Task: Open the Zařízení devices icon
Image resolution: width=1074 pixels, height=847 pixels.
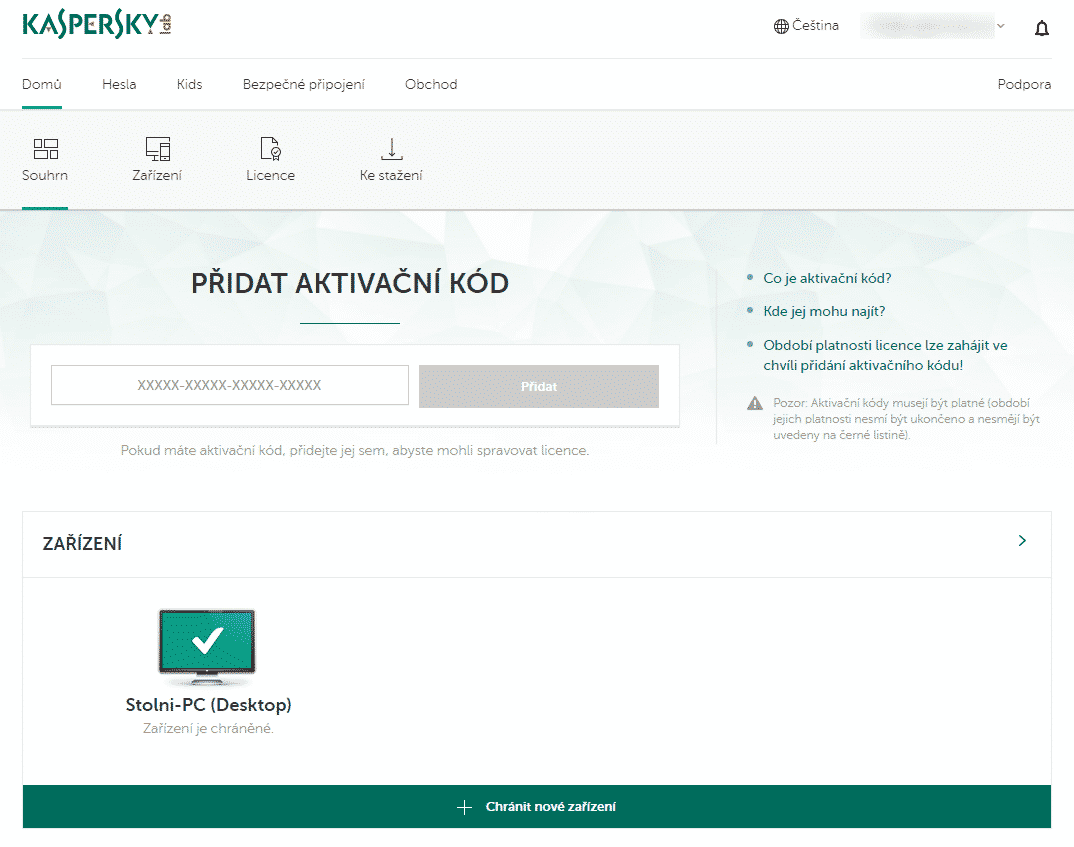Action: tap(157, 150)
